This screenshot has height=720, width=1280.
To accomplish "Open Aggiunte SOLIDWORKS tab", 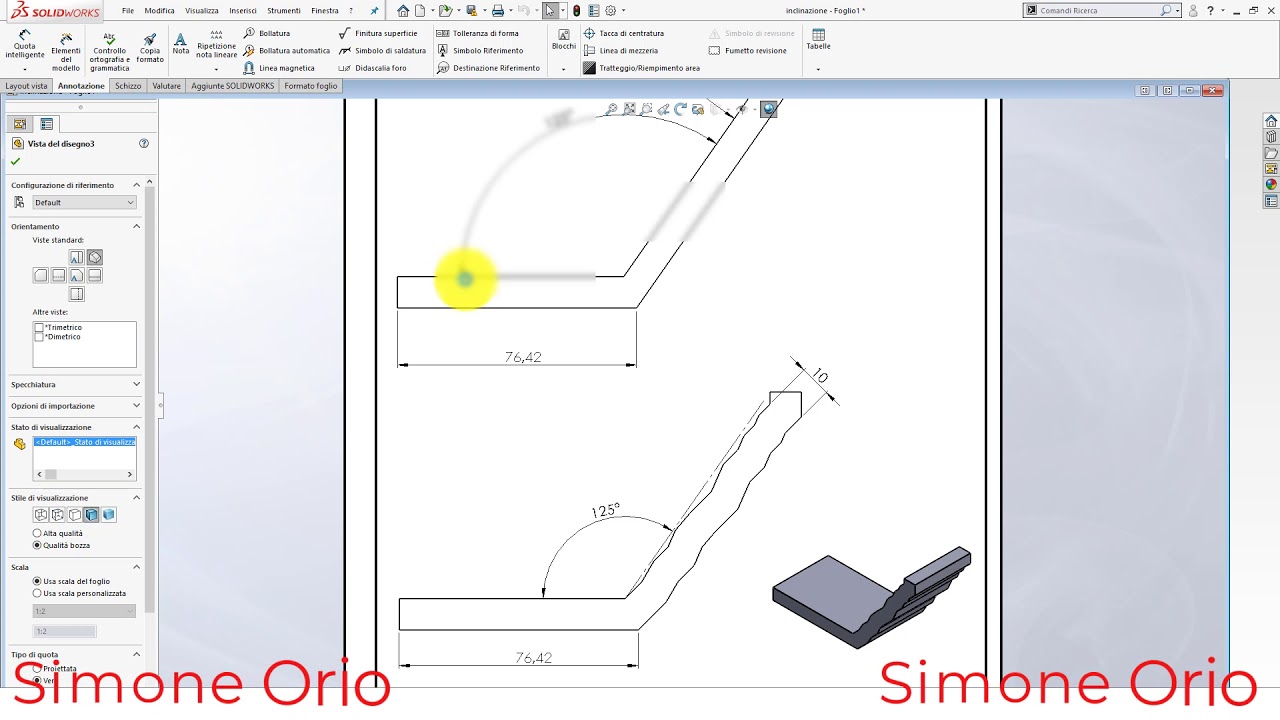I will tap(233, 86).
